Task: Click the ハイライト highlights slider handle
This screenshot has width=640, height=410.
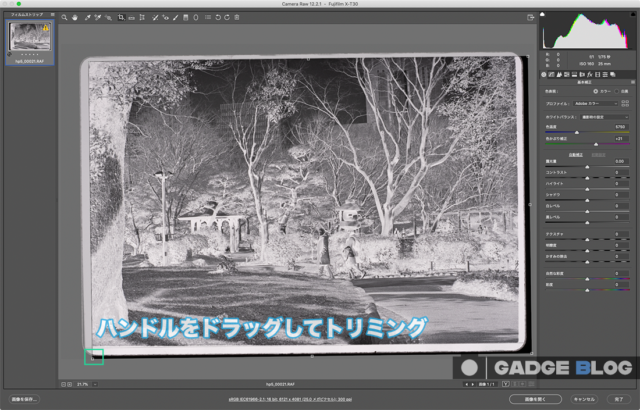Action: point(587,189)
